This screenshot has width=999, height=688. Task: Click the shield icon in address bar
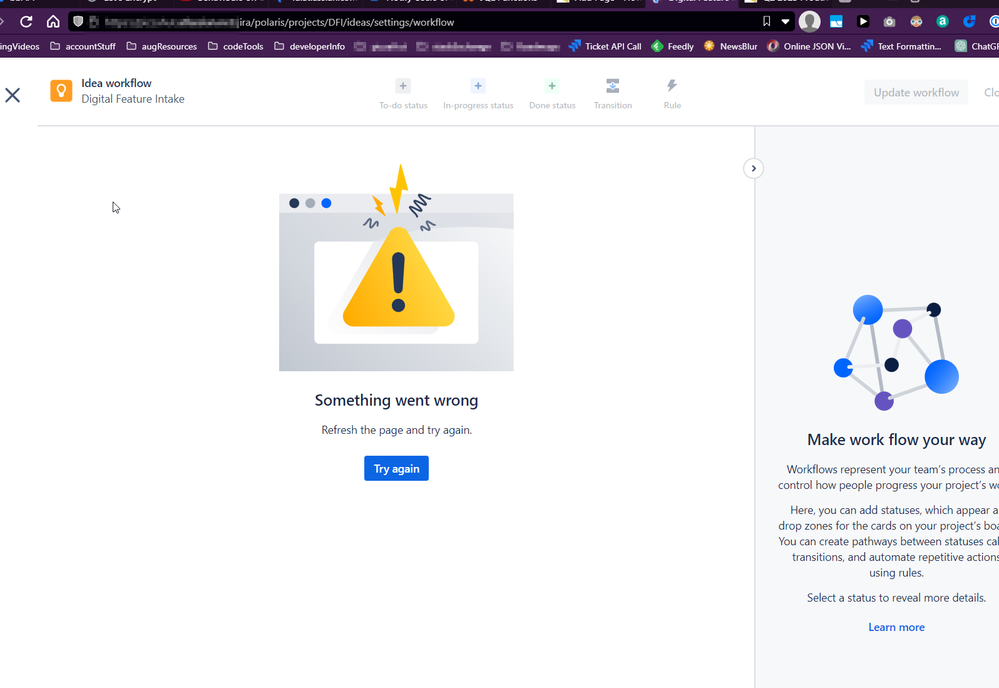pos(78,22)
